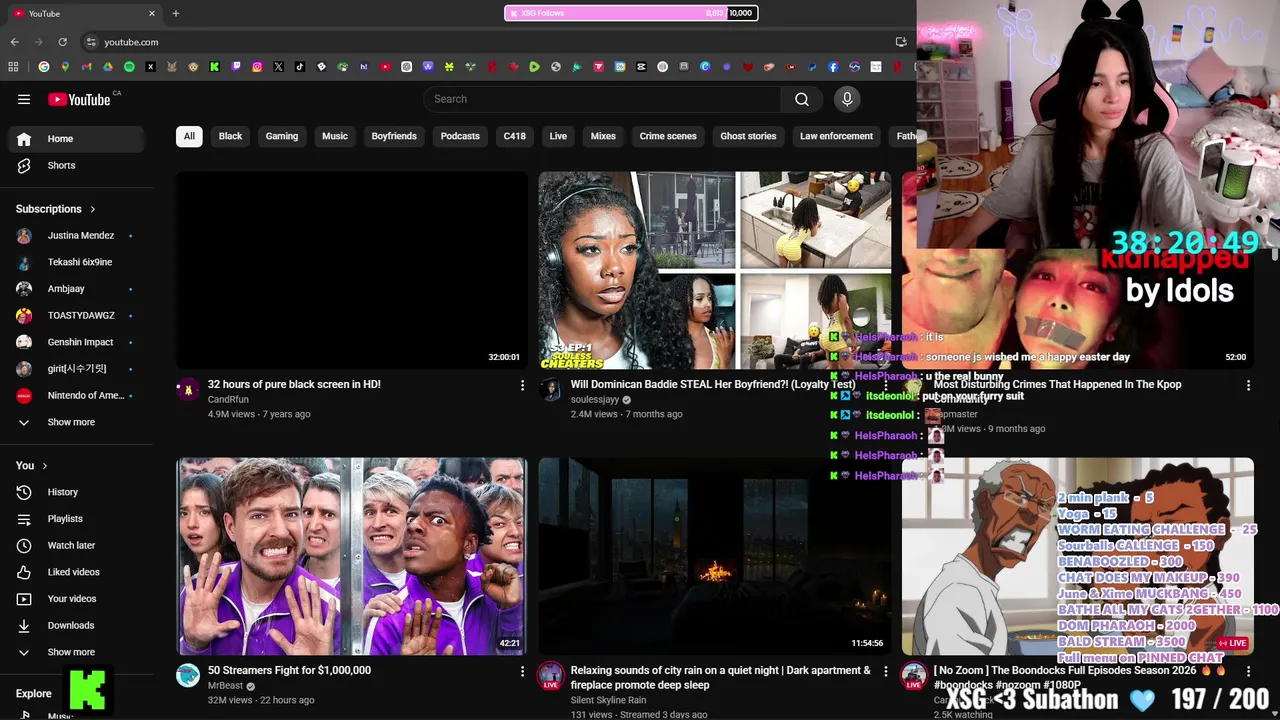The height and width of the screenshot is (720, 1280).
Task: Start voice search with the microphone
Action: point(847,99)
